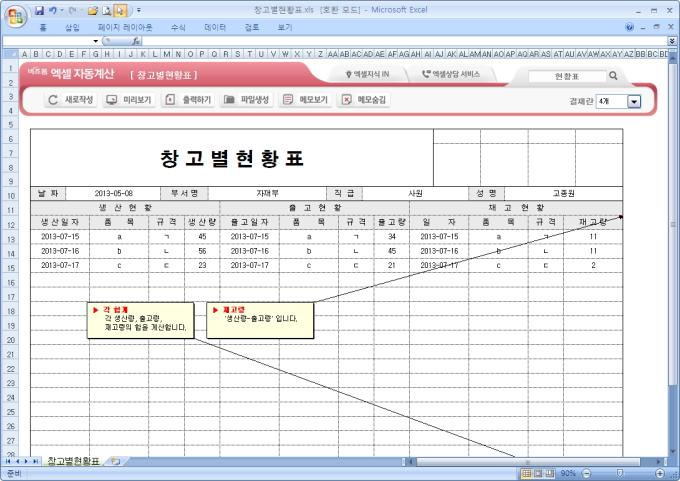This screenshot has width=680, height=481.
Task: Open the 엑셀지식 IN tab
Action: 367,75
